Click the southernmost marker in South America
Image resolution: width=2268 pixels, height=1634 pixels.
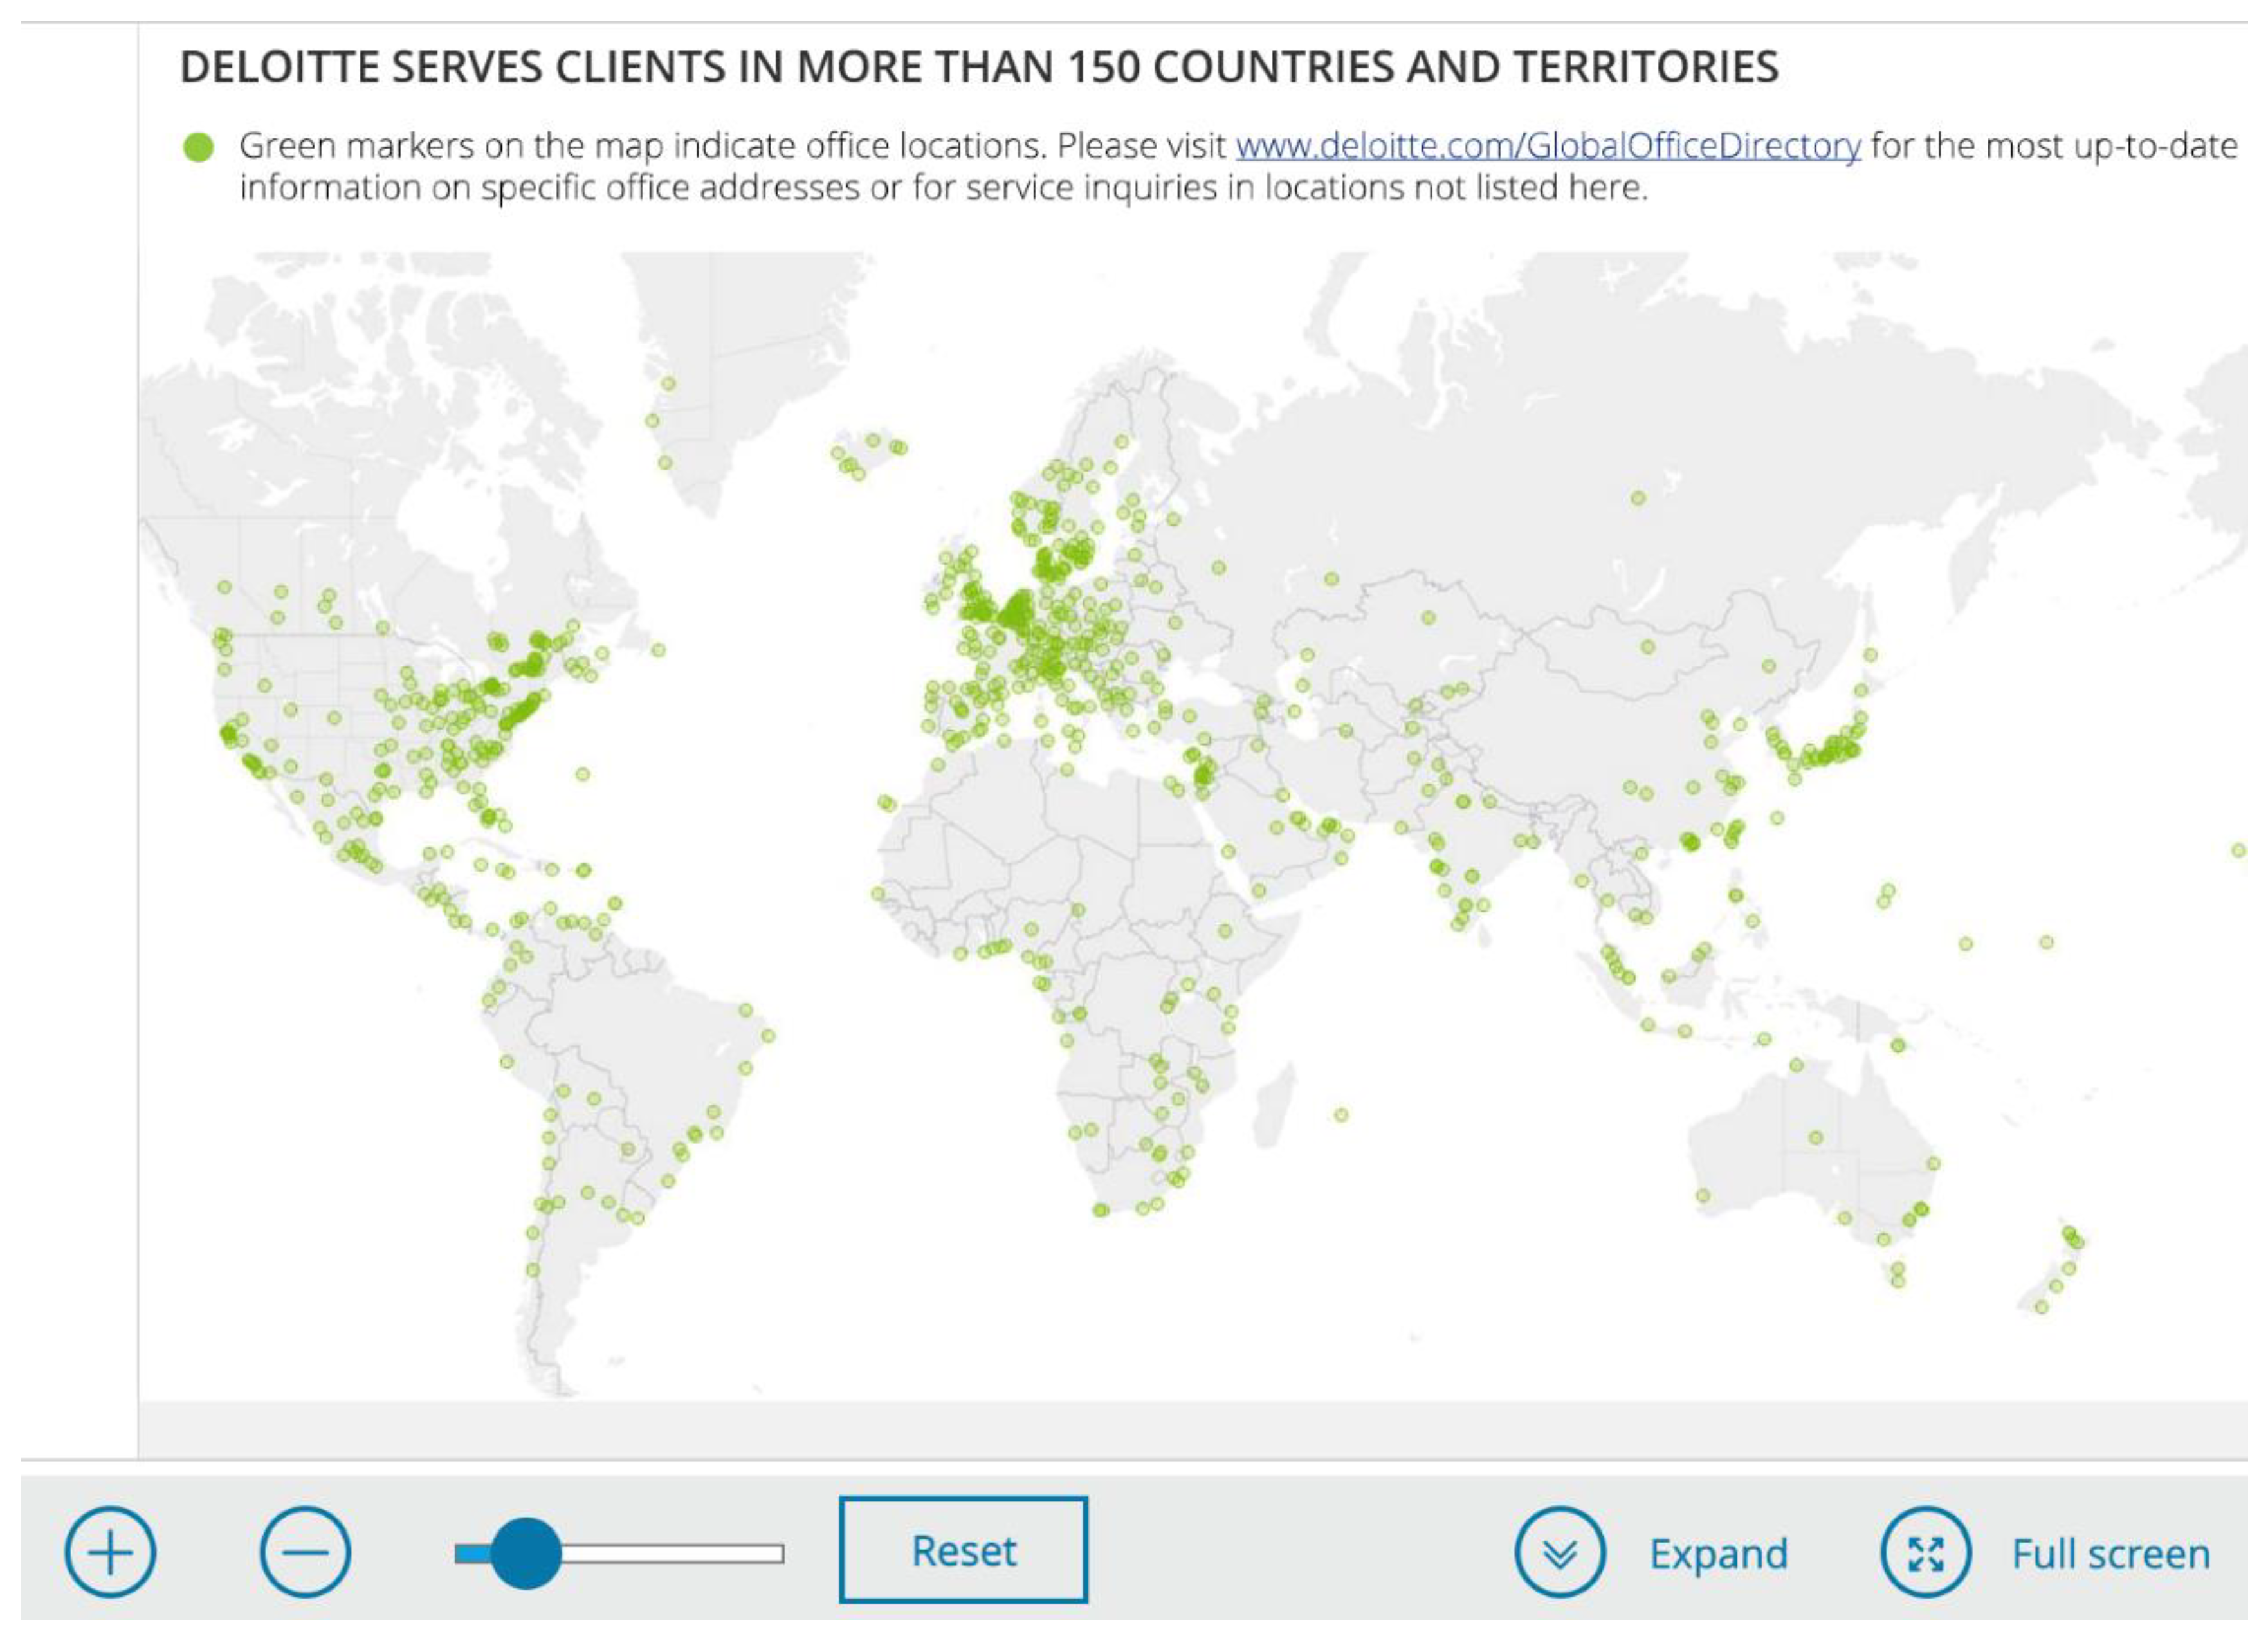point(533,1270)
